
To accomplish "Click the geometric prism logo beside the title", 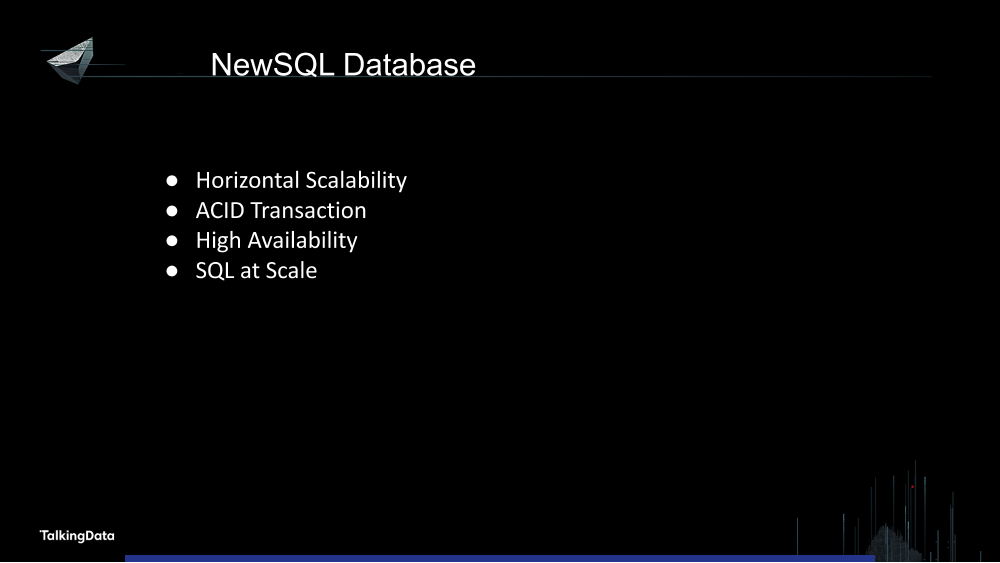I will coord(71,61).
